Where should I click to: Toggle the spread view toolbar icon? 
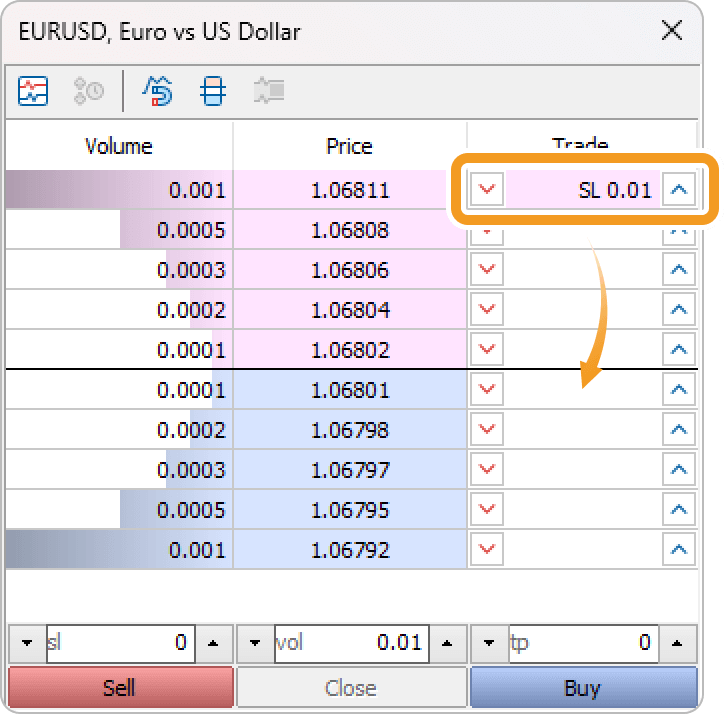[157, 91]
